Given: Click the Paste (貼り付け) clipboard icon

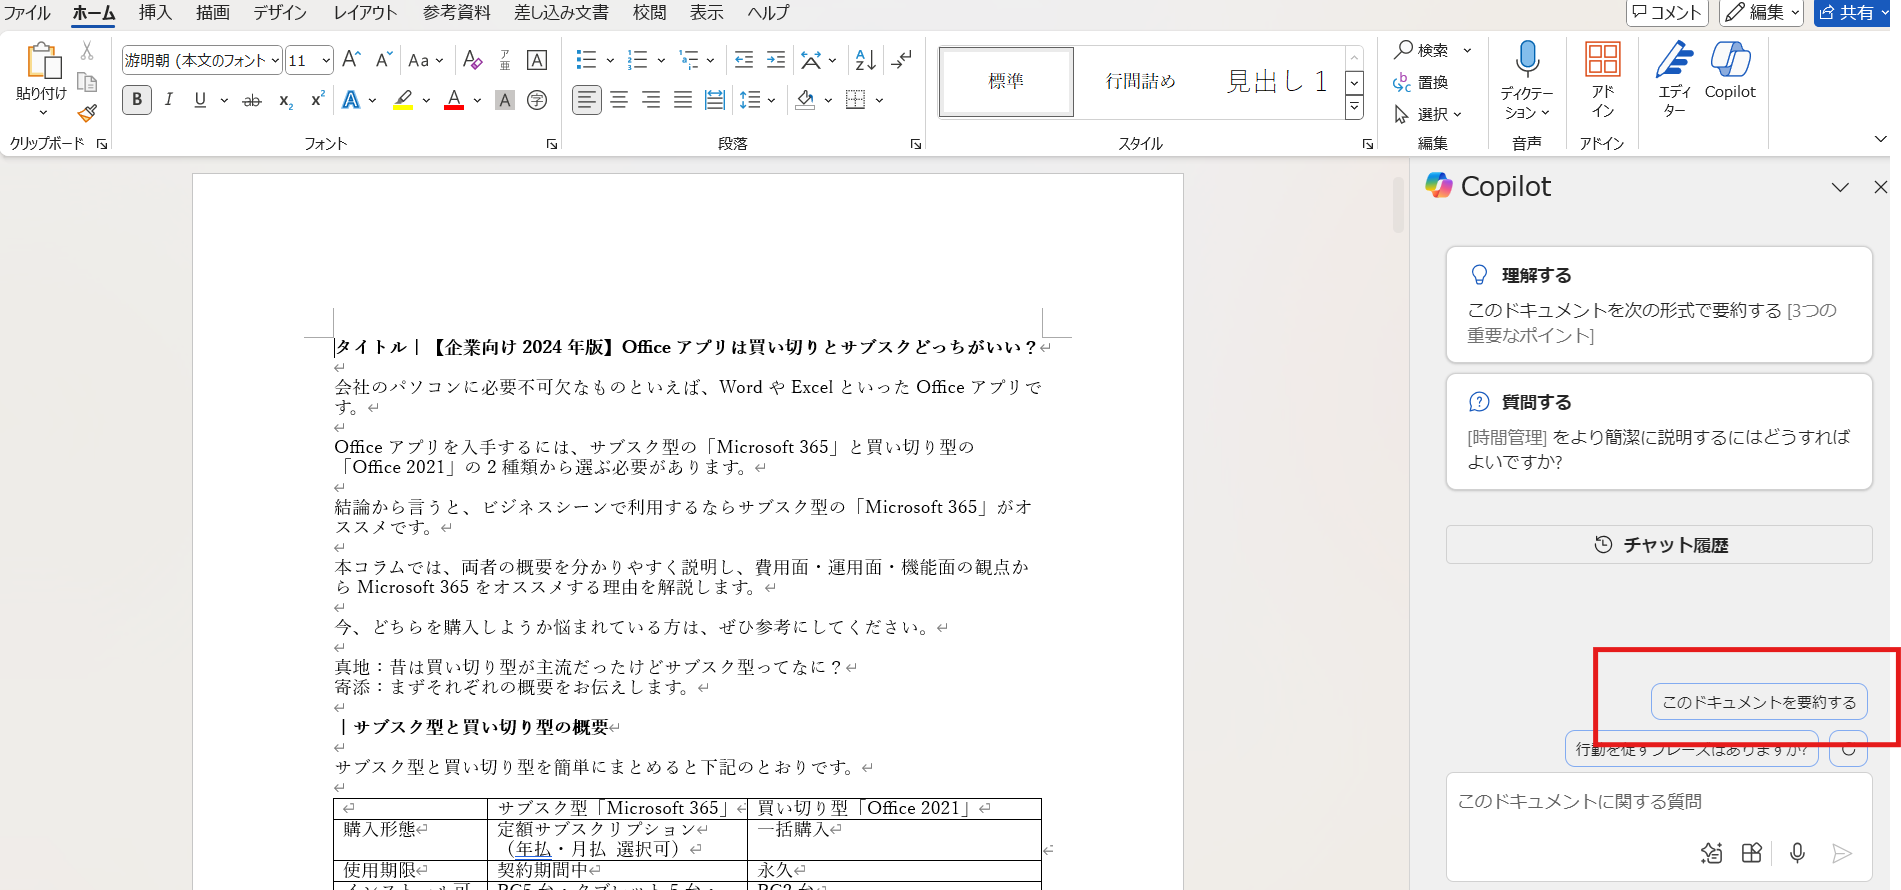Looking at the screenshot, I should (x=43, y=60).
